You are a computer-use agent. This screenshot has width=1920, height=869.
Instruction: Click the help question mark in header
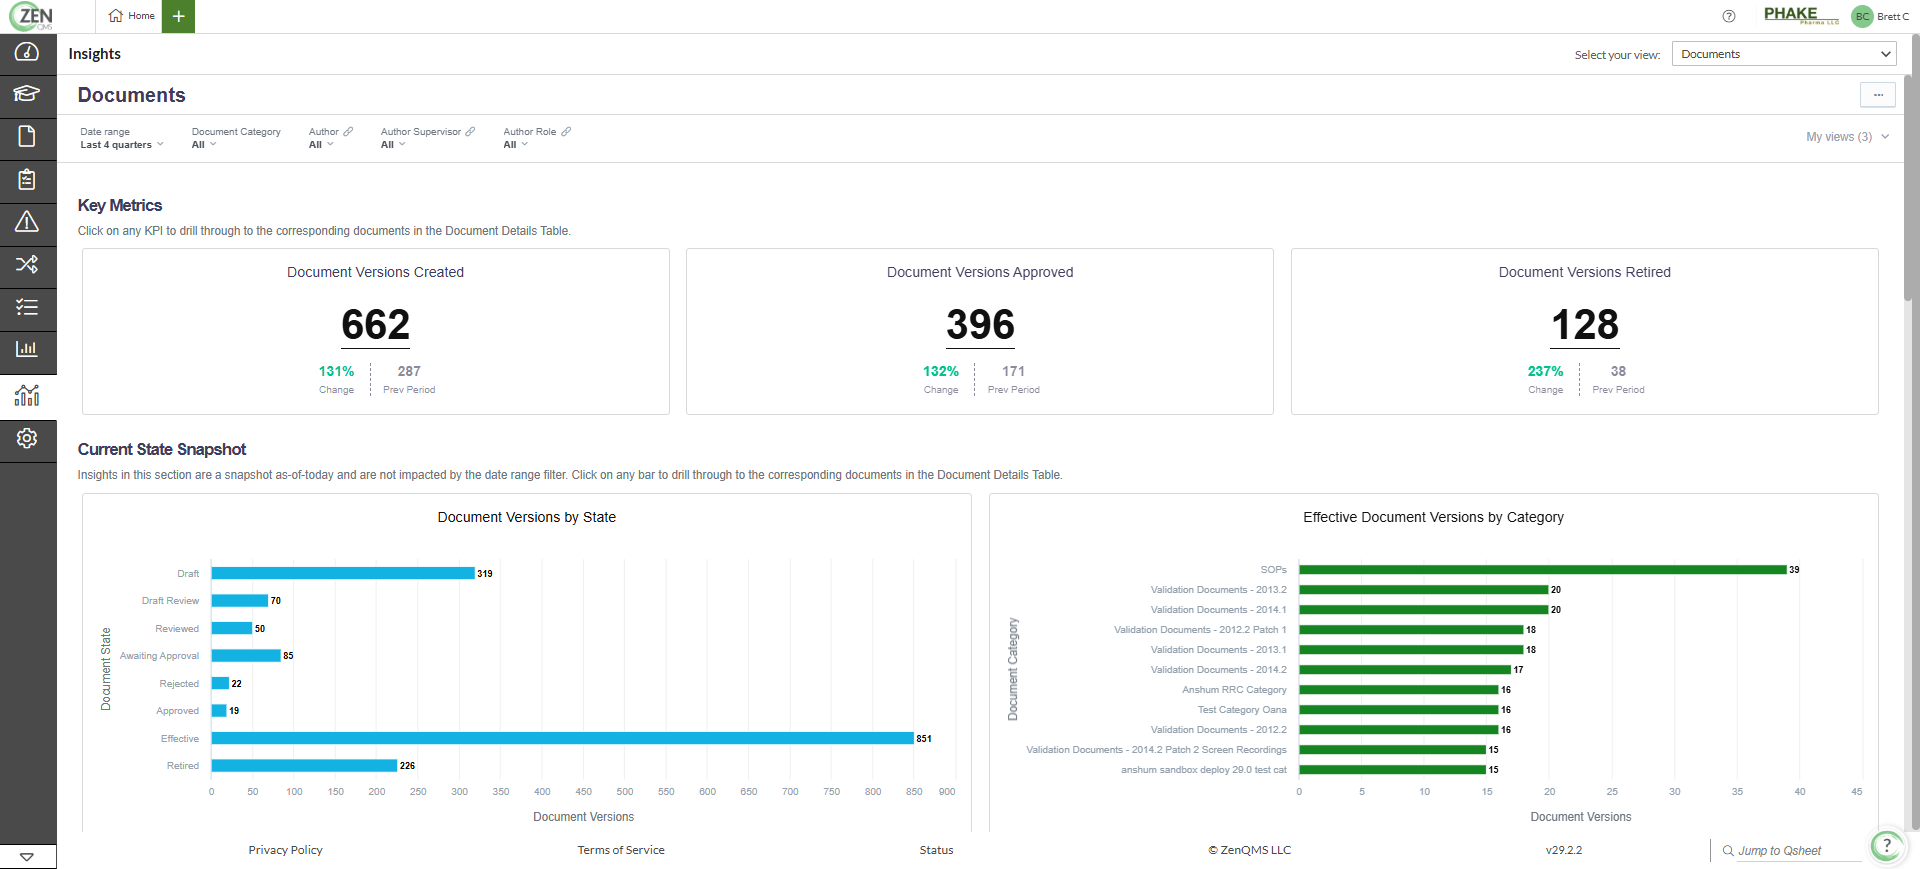[1729, 16]
